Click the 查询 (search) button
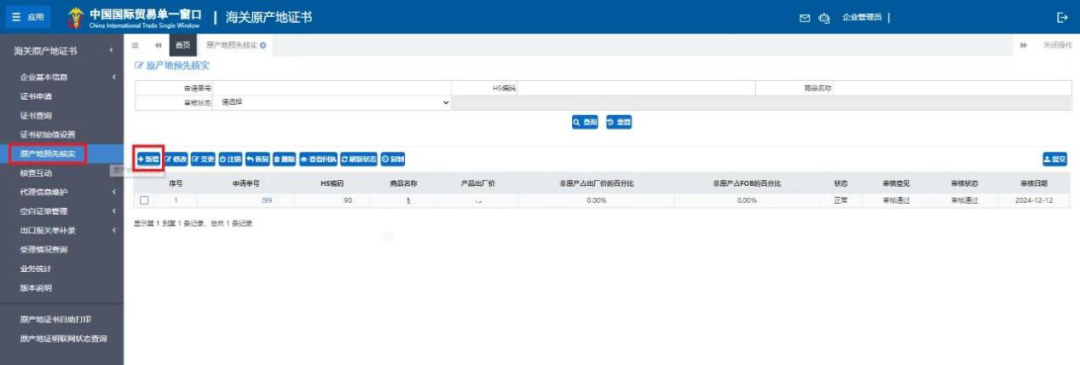This screenshot has height=365, width=1080. coord(585,122)
